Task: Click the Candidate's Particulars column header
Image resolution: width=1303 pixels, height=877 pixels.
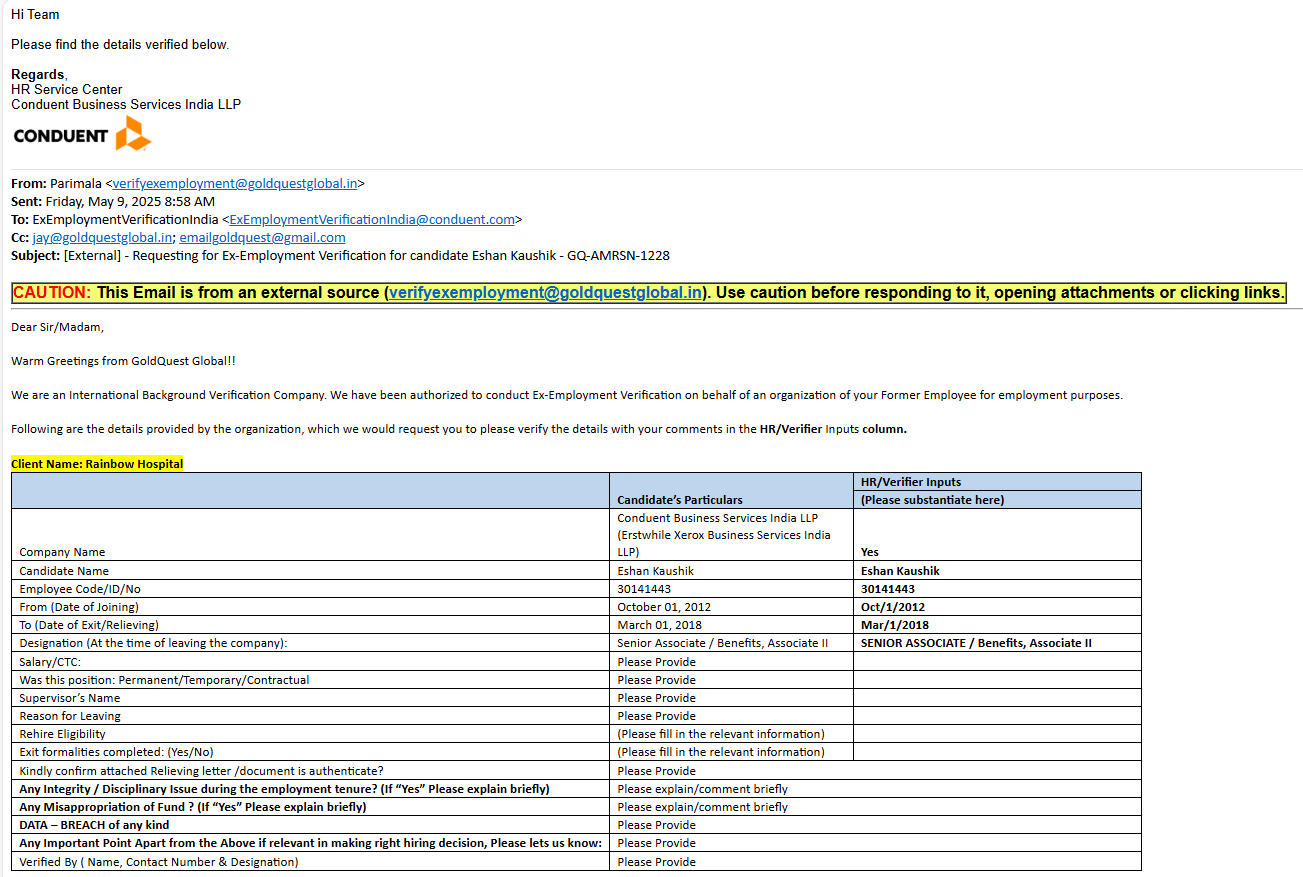Action: point(679,499)
